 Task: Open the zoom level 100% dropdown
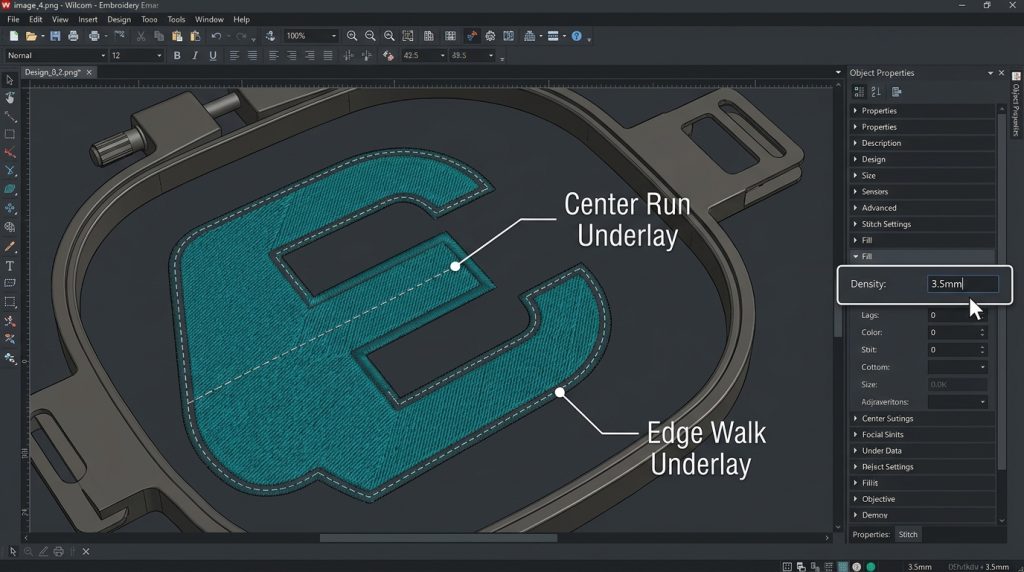[x=333, y=36]
